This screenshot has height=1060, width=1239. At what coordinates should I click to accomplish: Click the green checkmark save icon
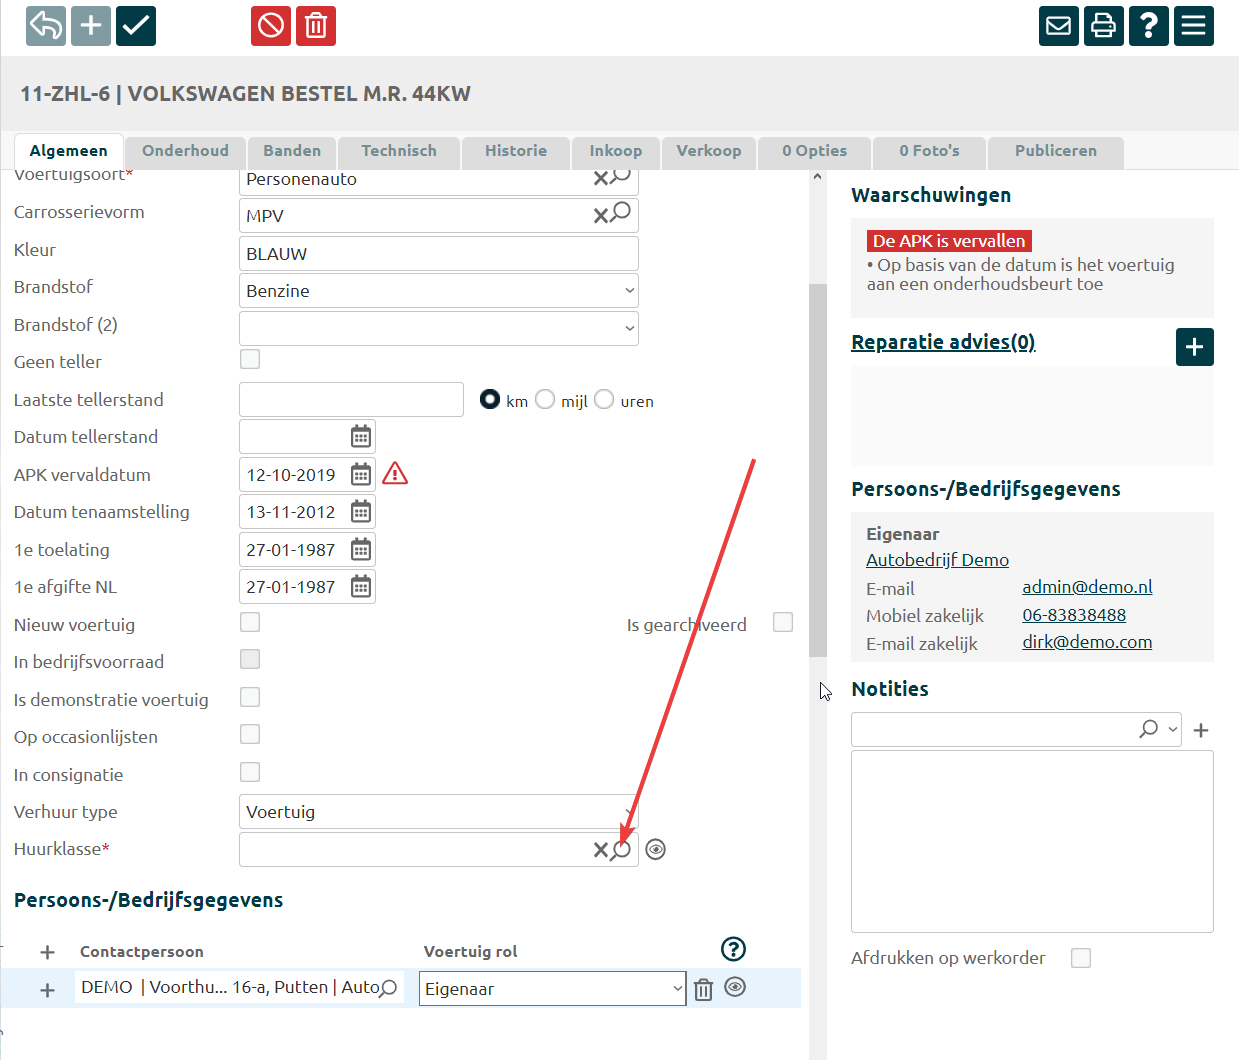point(136,26)
